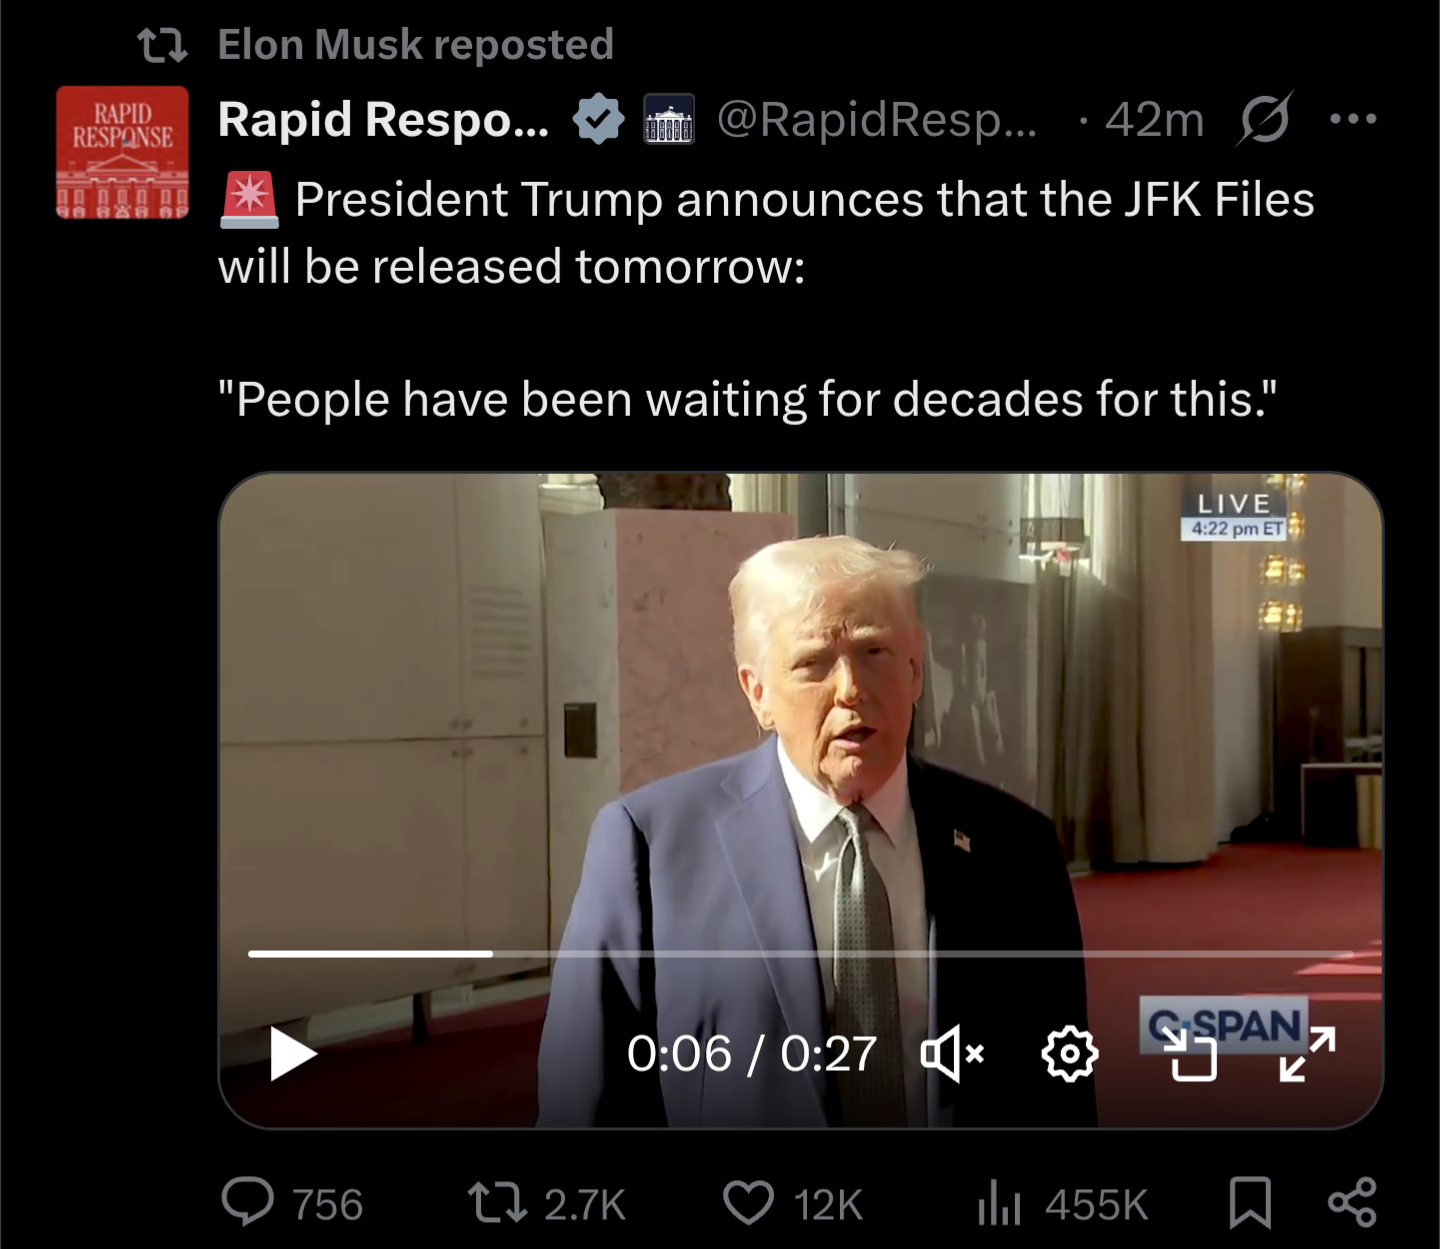The width and height of the screenshot is (1440, 1249).
Task: Bookmark this post
Action: (x=1250, y=1203)
